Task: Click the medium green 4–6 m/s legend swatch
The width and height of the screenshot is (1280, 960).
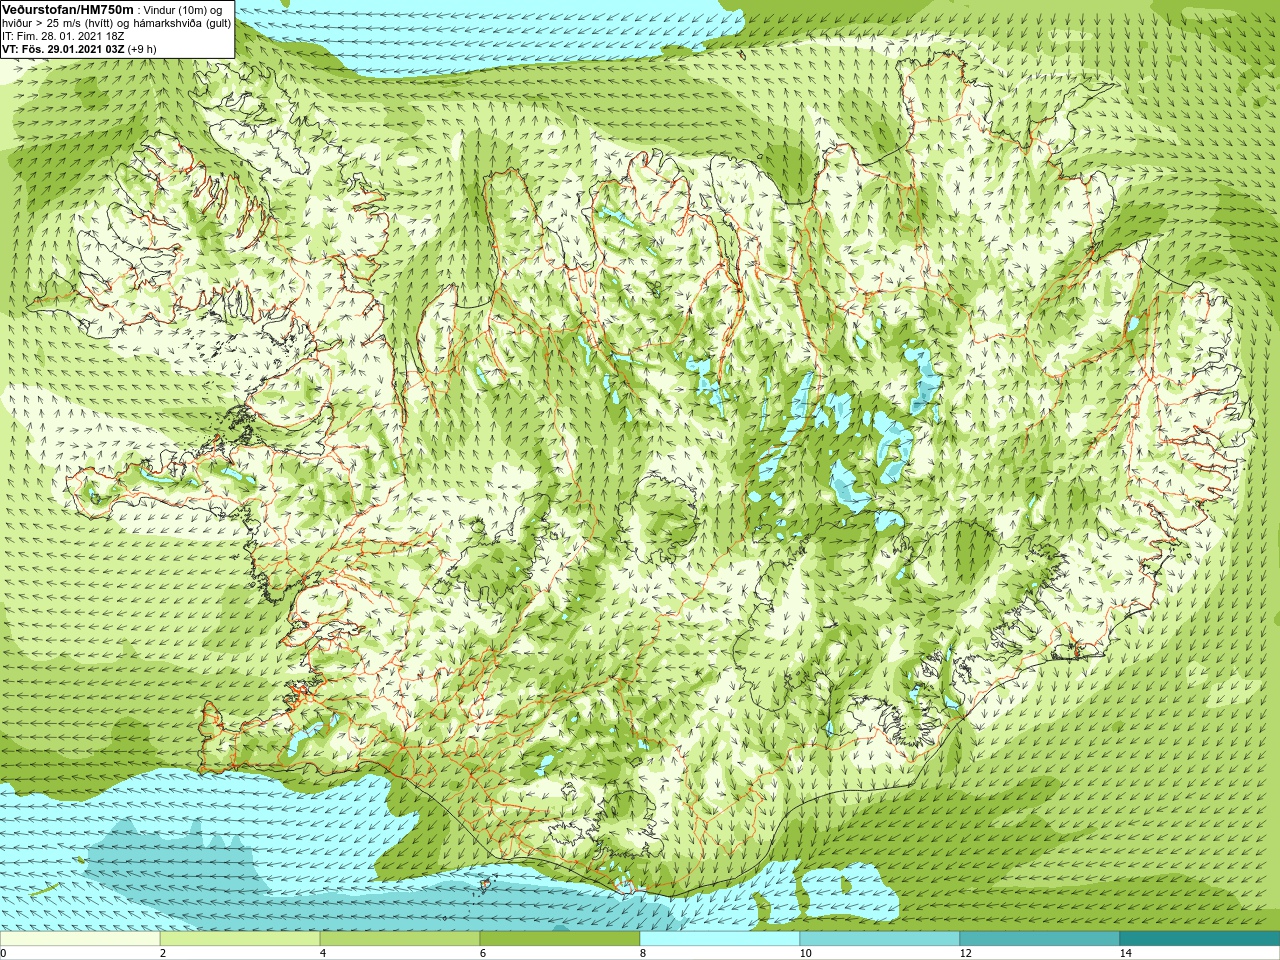Action: tap(400, 939)
